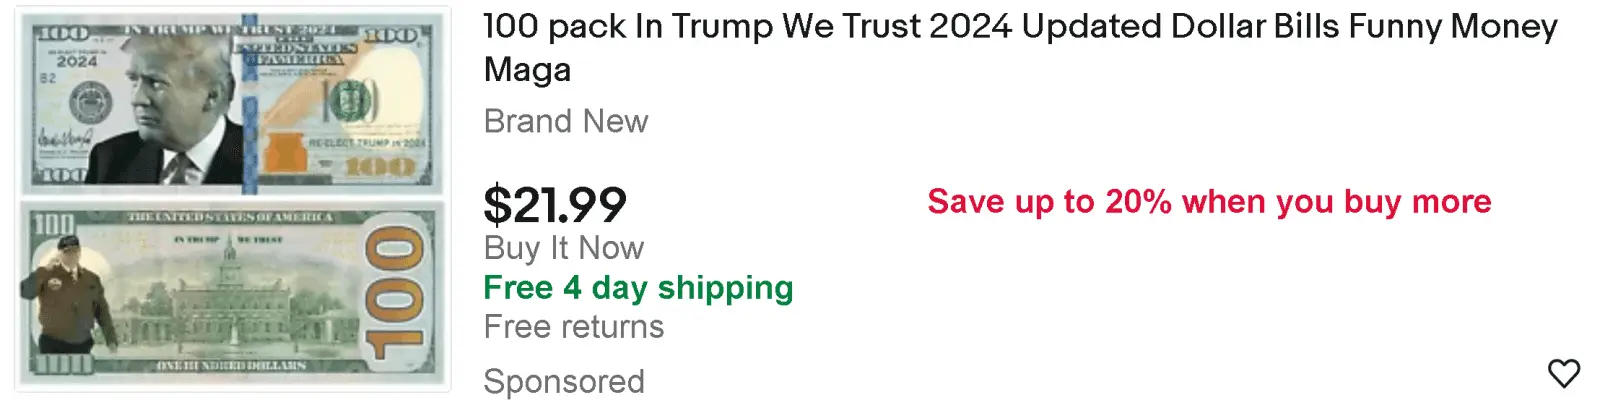
Task: Click the large orange 100 on back bill
Action: point(395,293)
